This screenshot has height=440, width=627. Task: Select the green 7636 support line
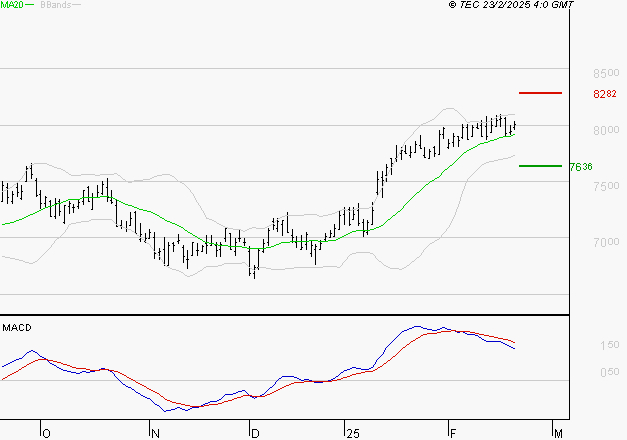pos(540,166)
